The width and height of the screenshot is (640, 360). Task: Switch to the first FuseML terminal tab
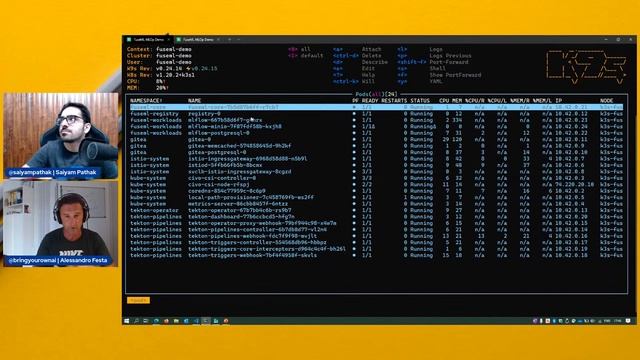pyautogui.click(x=148, y=40)
